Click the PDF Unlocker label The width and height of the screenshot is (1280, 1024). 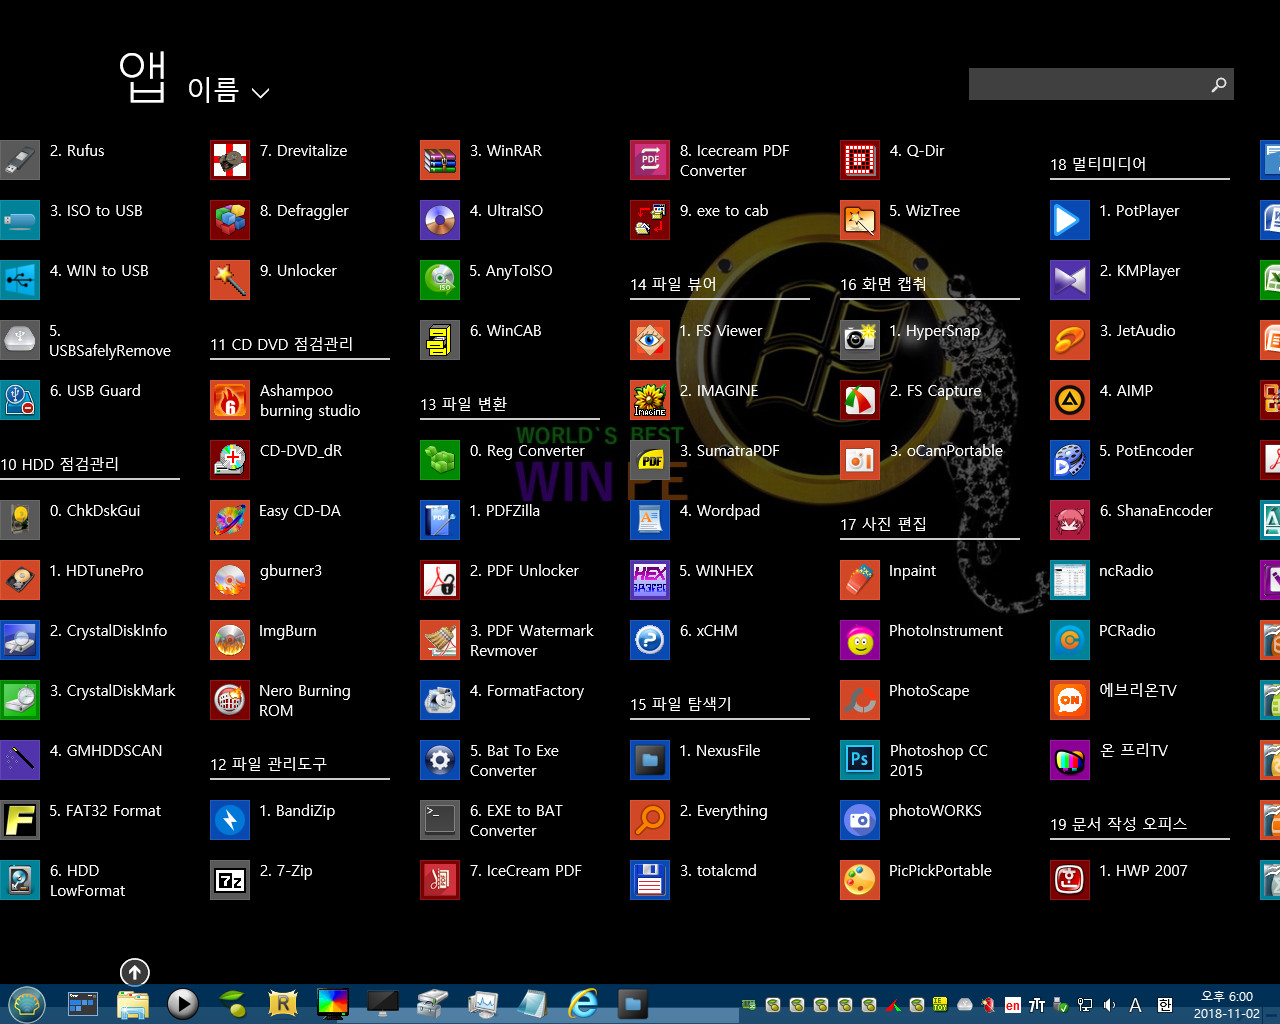click(524, 571)
